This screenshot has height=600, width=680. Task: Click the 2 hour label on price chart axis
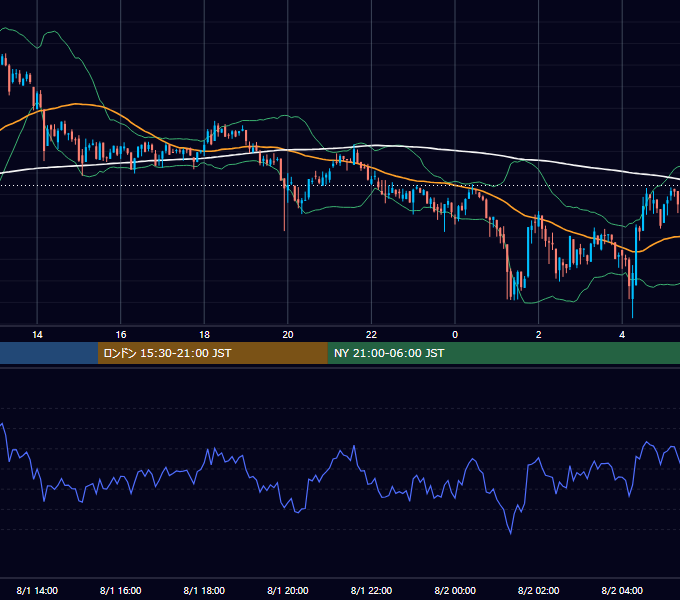click(x=539, y=335)
